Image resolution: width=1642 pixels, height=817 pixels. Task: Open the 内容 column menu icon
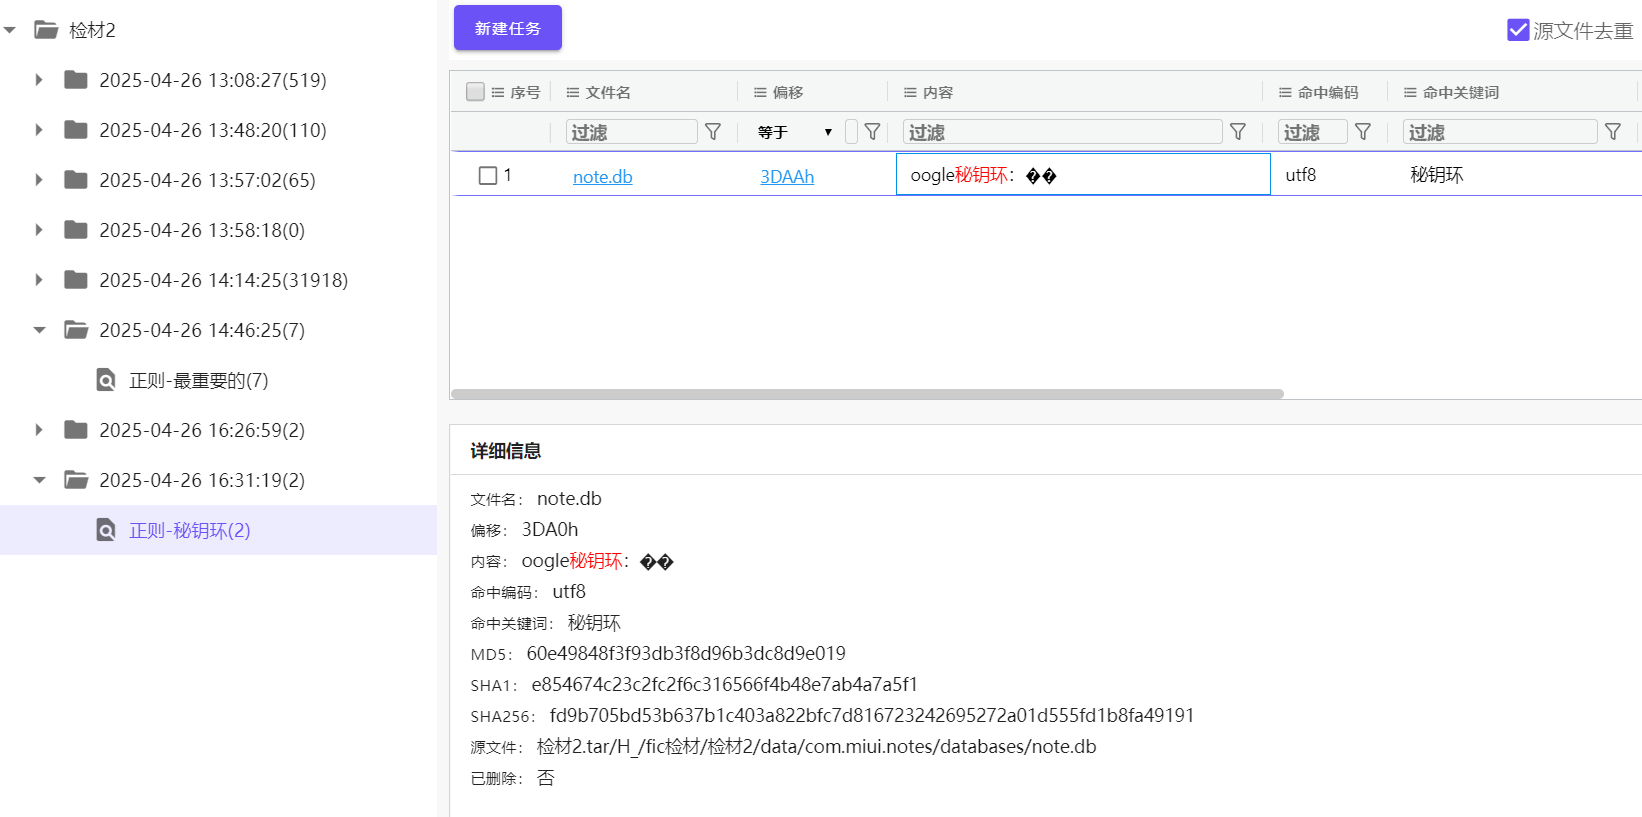[x=910, y=92]
